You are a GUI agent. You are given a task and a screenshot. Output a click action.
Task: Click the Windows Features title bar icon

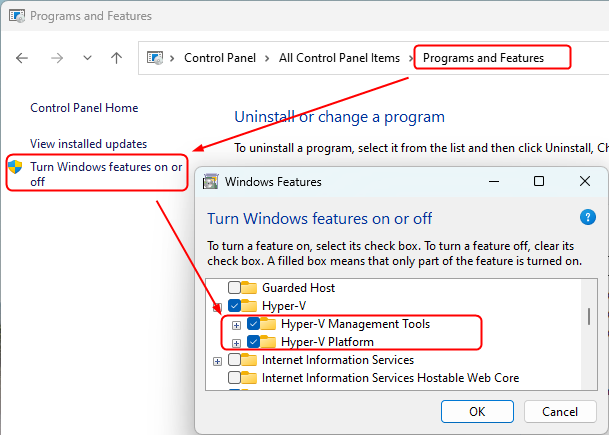click(211, 182)
